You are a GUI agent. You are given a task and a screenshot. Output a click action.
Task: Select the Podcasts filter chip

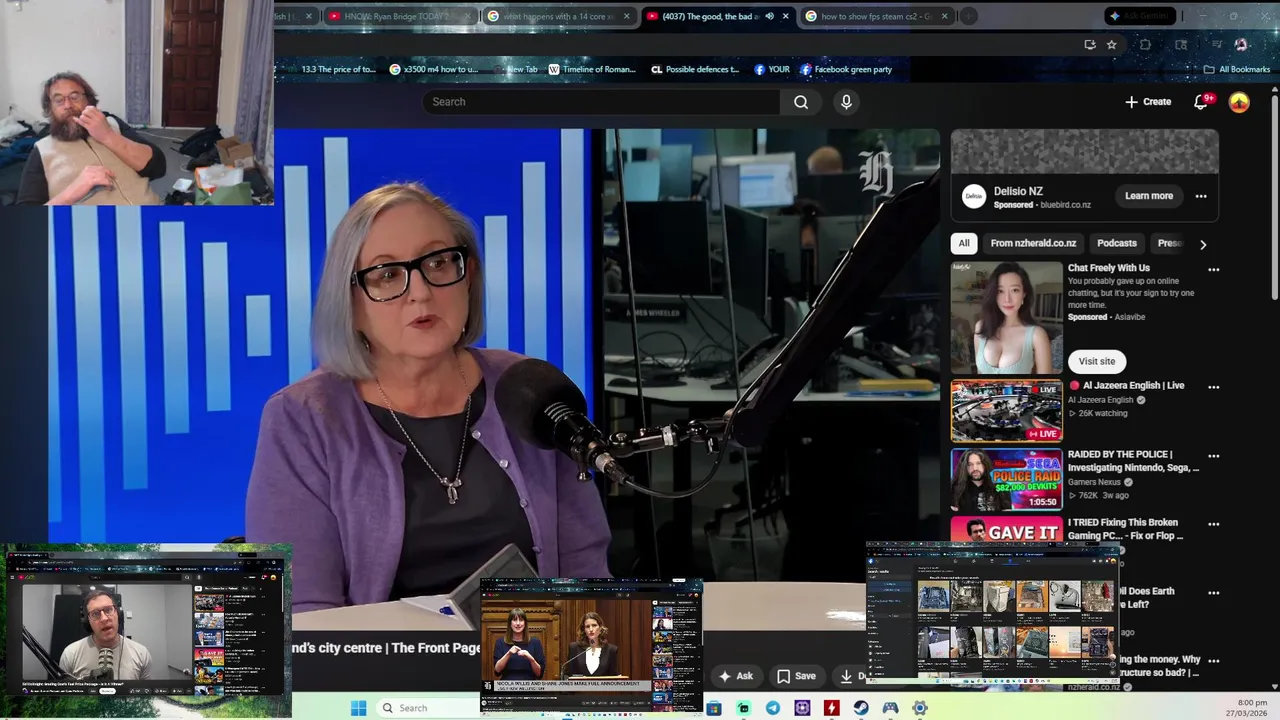pyautogui.click(x=1117, y=243)
